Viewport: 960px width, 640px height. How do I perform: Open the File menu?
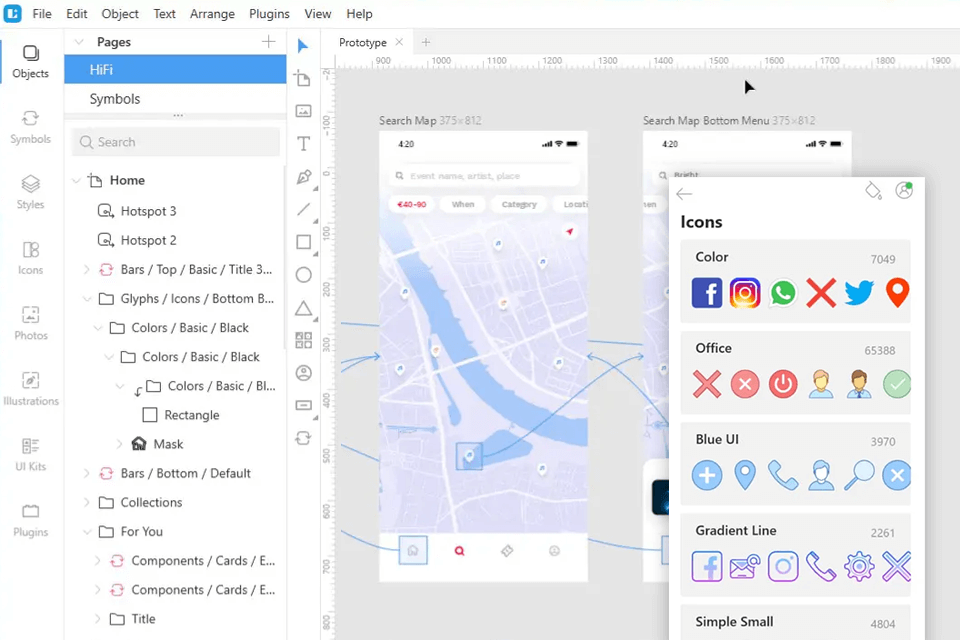click(42, 13)
